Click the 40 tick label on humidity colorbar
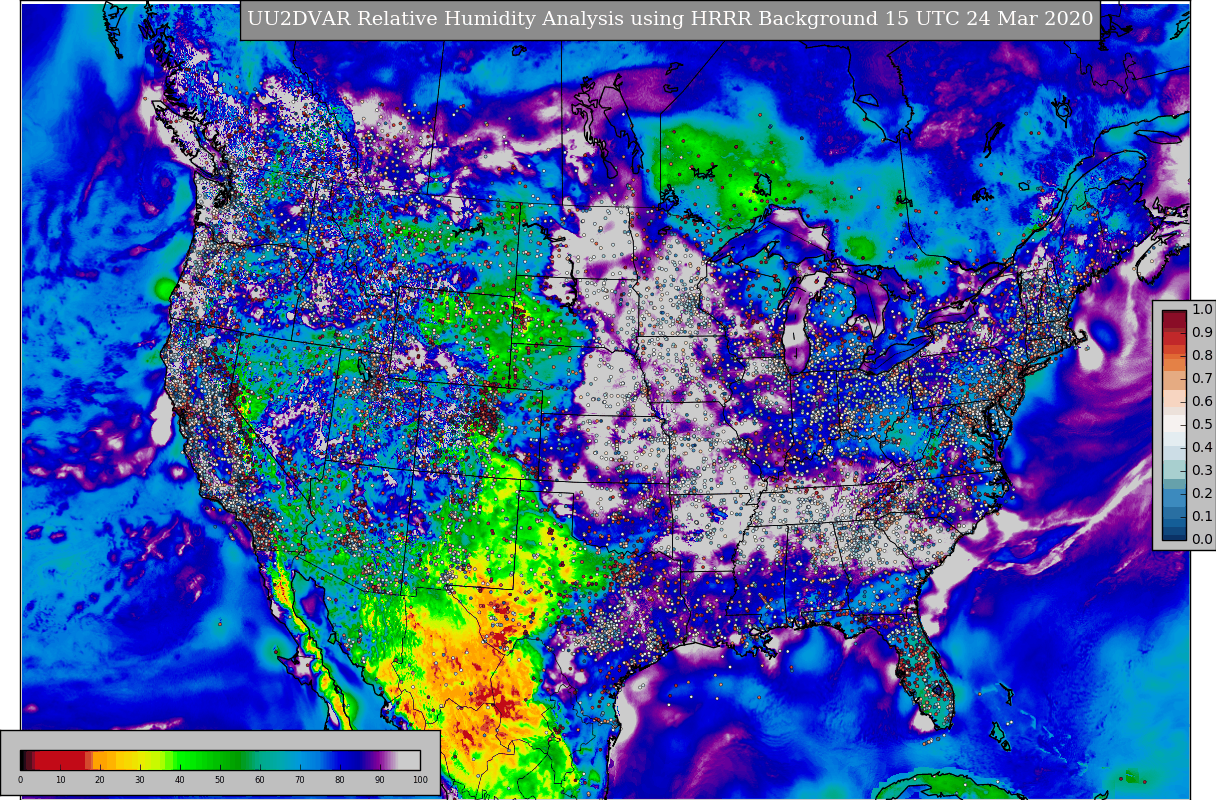Viewport: 1216px width, 800px height. pos(180,780)
